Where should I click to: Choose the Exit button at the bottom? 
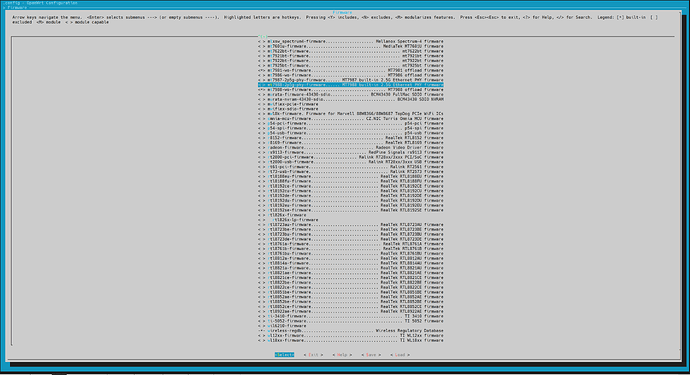click(313, 355)
